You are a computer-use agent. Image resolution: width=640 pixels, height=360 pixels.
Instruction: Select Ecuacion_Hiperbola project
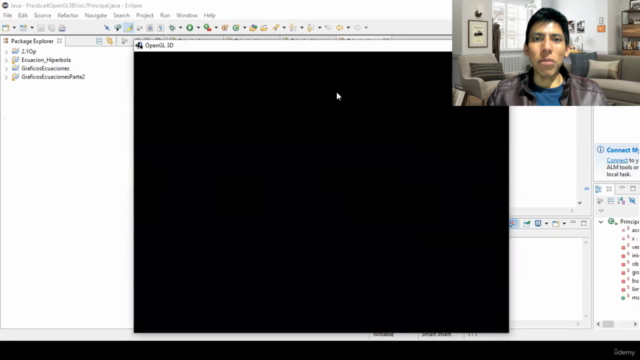[46, 60]
